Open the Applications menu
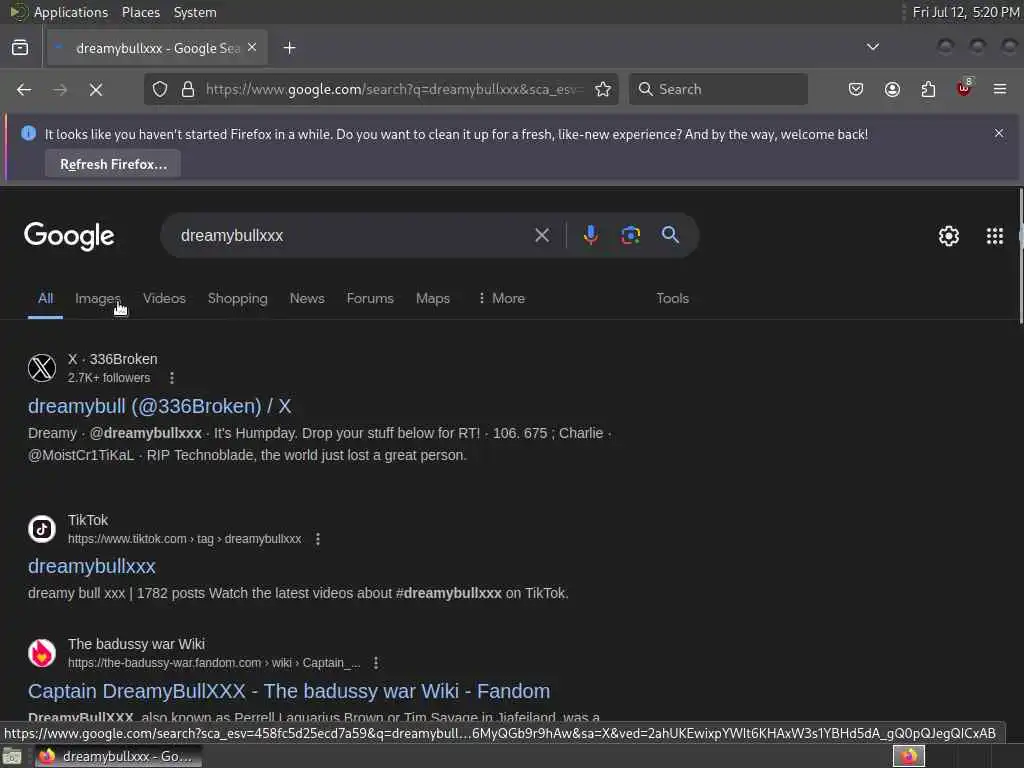The height and width of the screenshot is (768, 1024). pos(71,12)
